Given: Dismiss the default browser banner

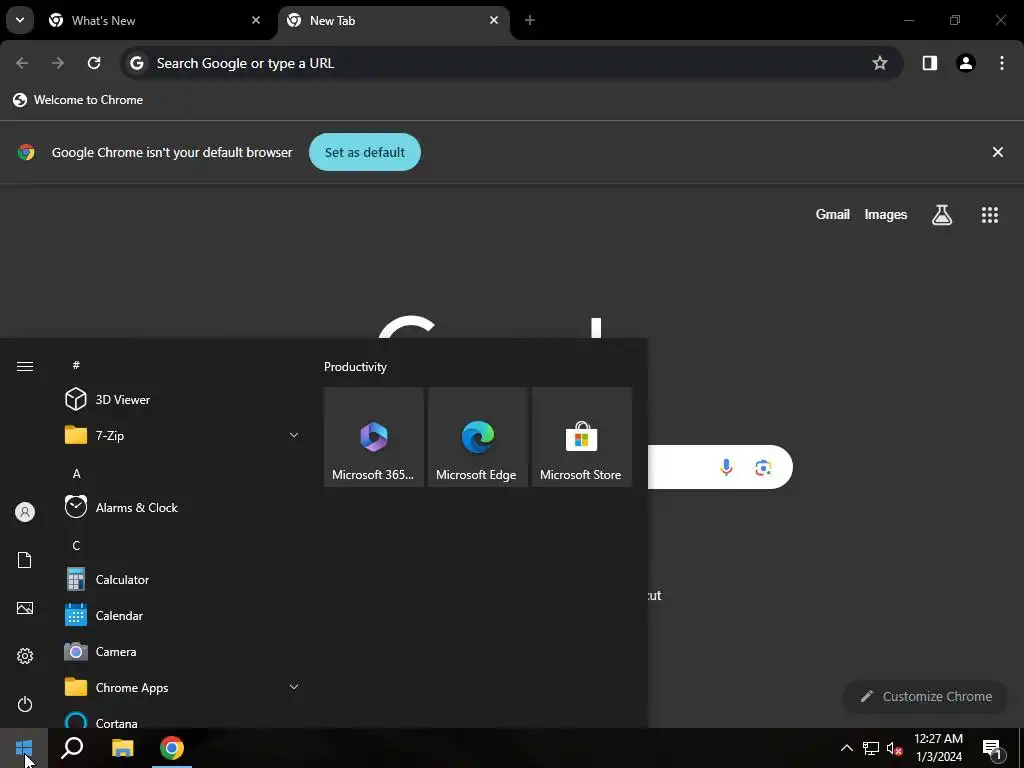Looking at the screenshot, I should (997, 152).
